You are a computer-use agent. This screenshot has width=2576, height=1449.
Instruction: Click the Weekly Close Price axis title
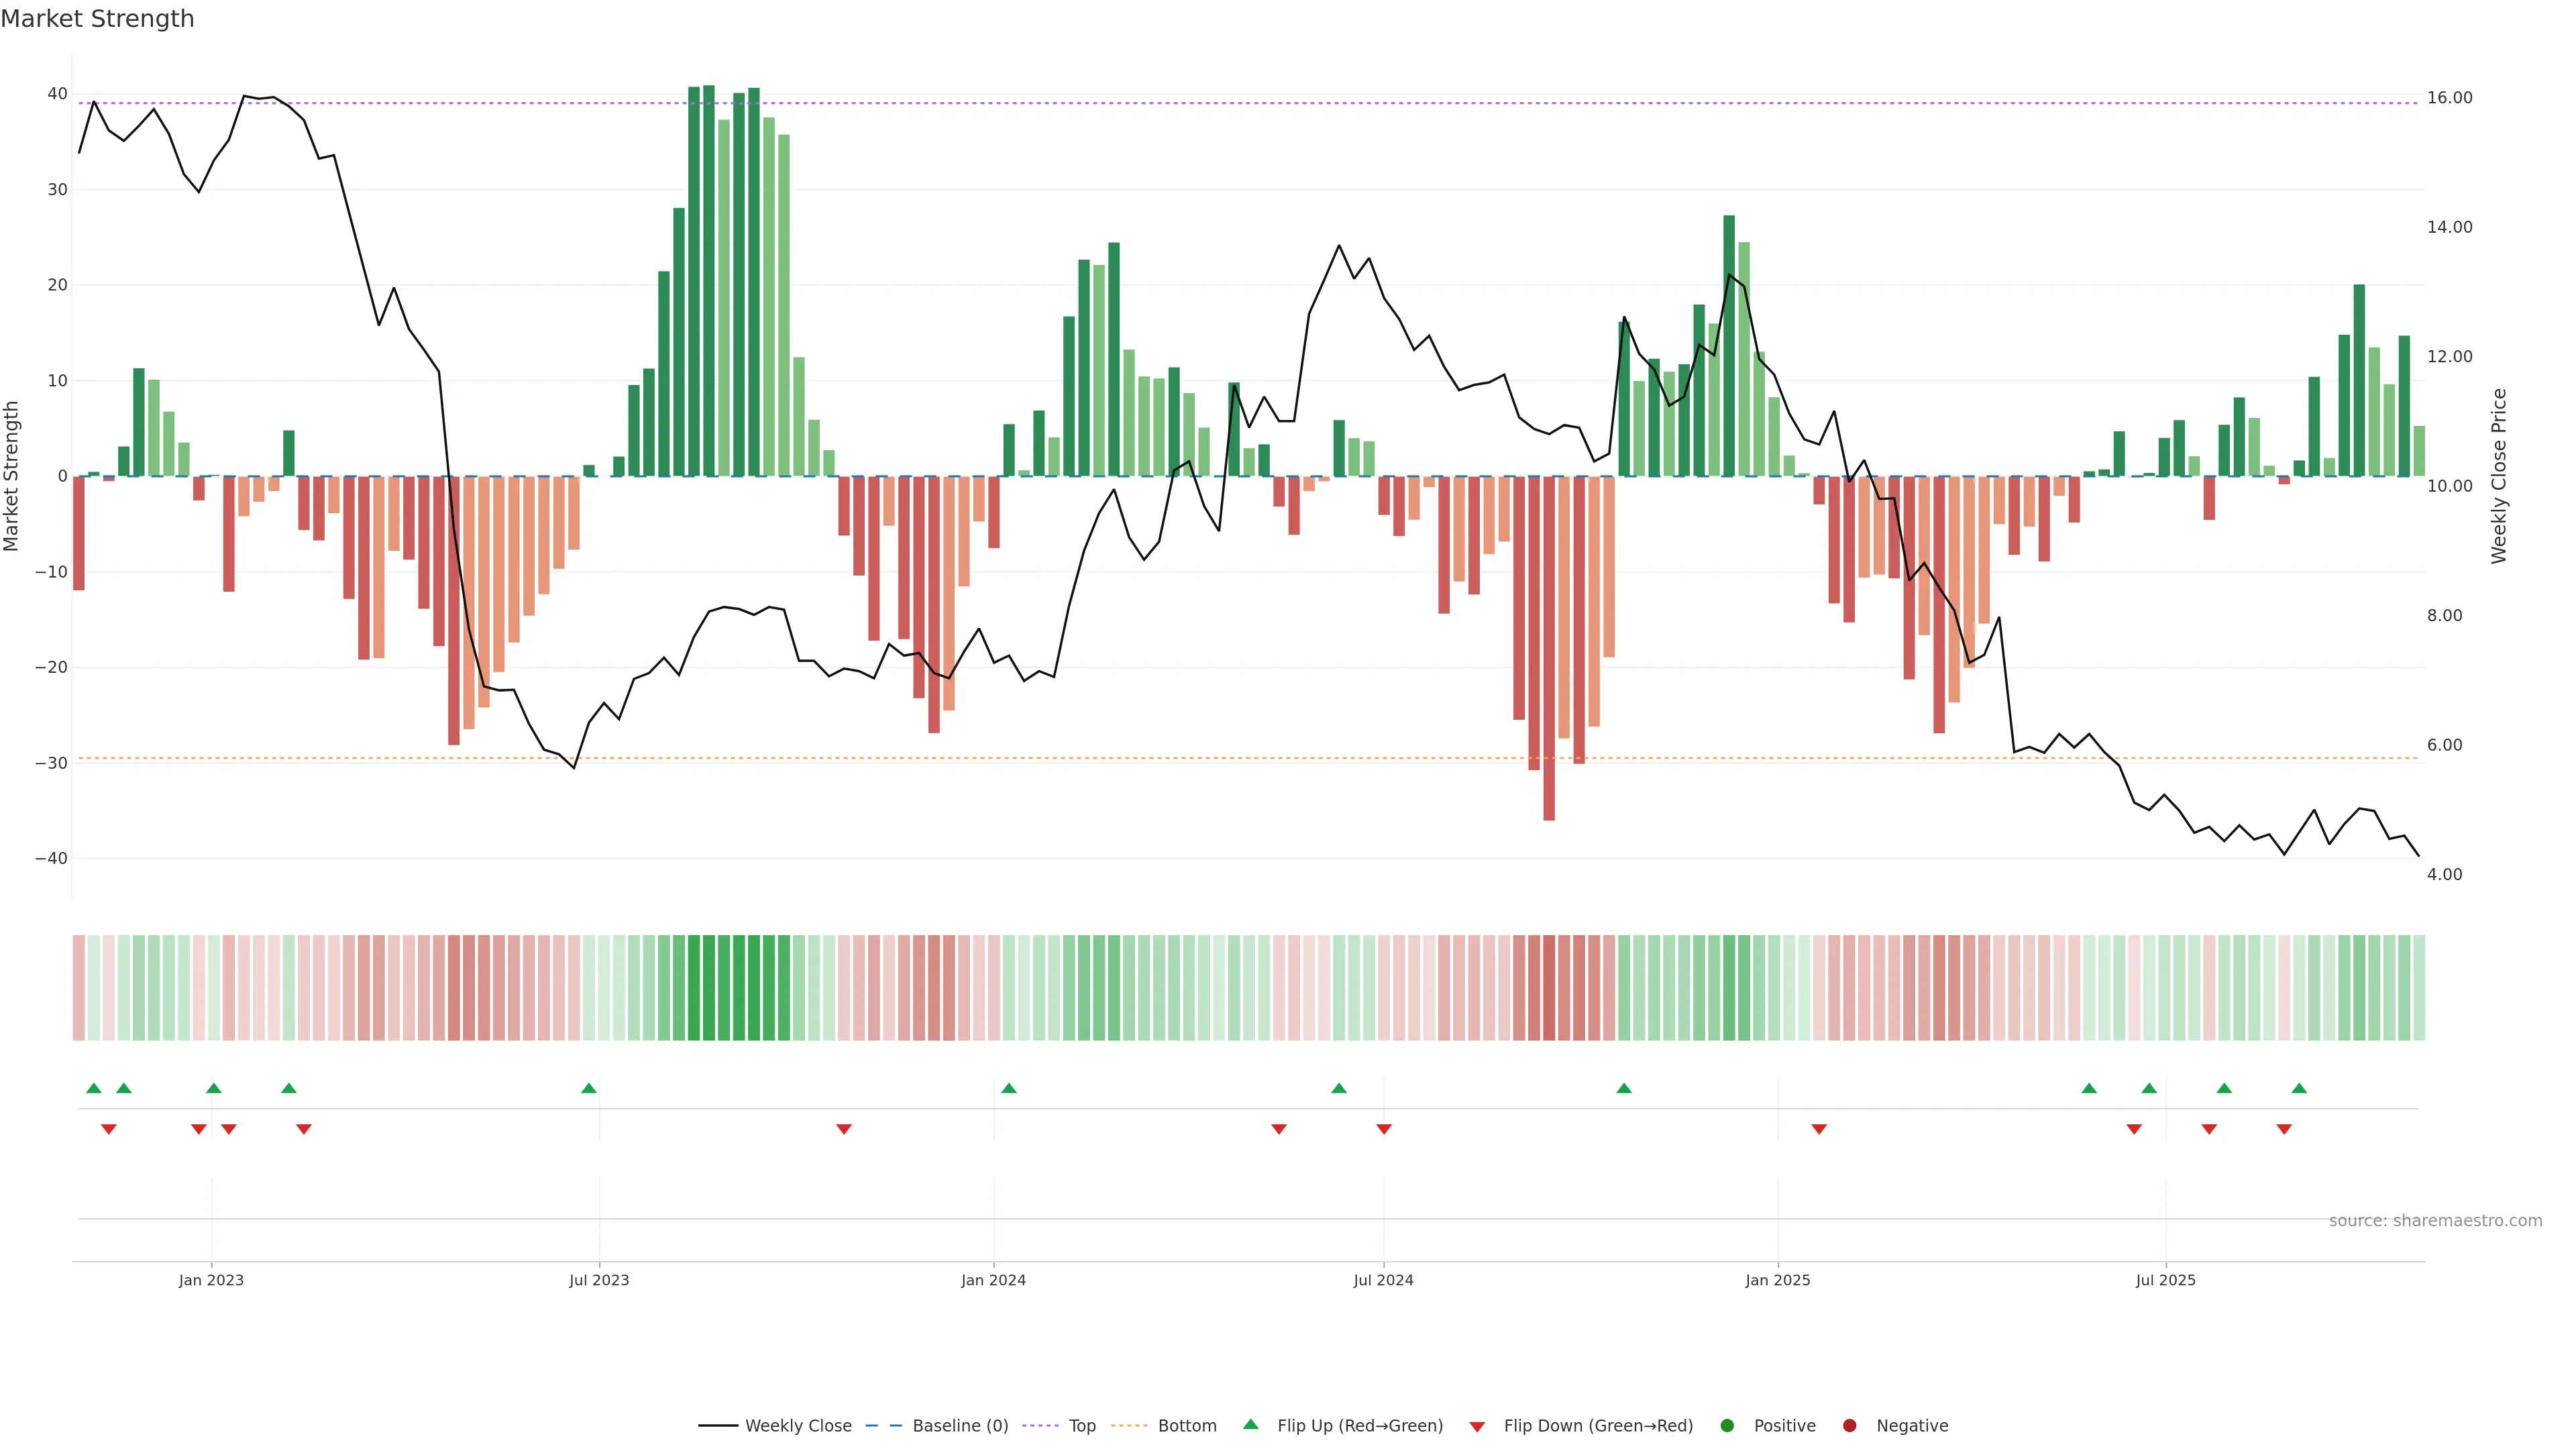(x=2499, y=476)
